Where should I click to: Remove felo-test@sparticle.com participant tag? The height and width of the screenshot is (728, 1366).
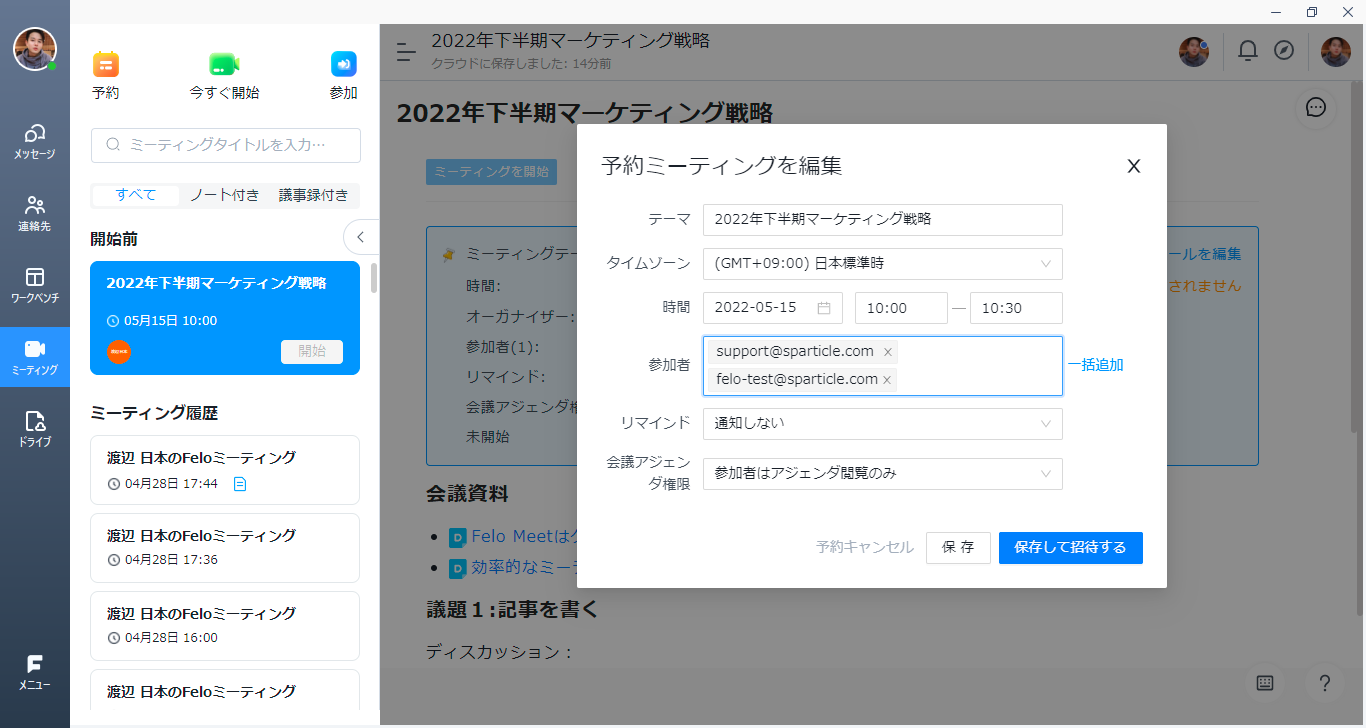coord(887,380)
